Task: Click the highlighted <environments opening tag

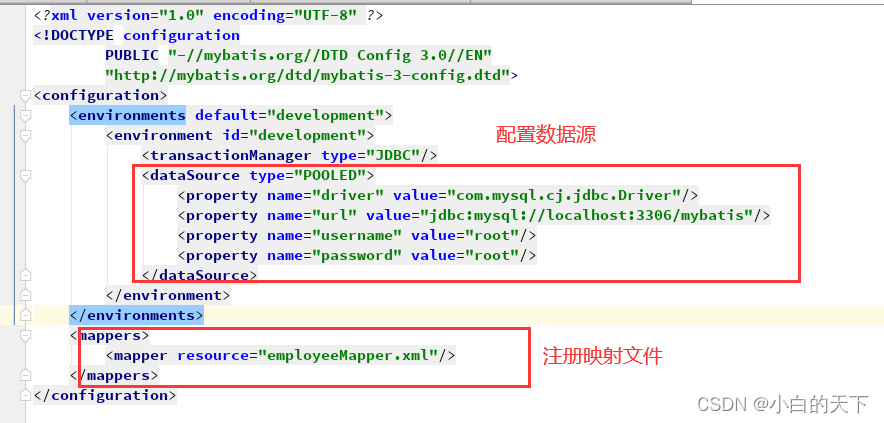Action: click(127, 116)
